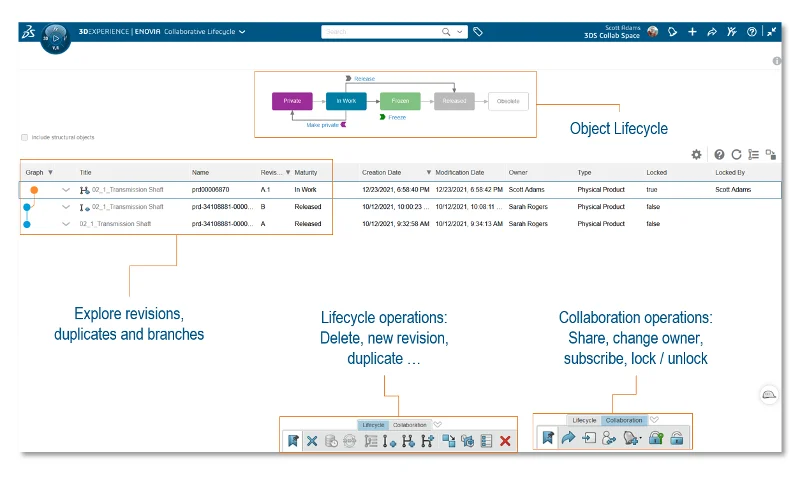The height and width of the screenshot is (484, 800).
Task: Select the Lifecycle tab in the Lifecycle toolbar
Action: click(373, 425)
